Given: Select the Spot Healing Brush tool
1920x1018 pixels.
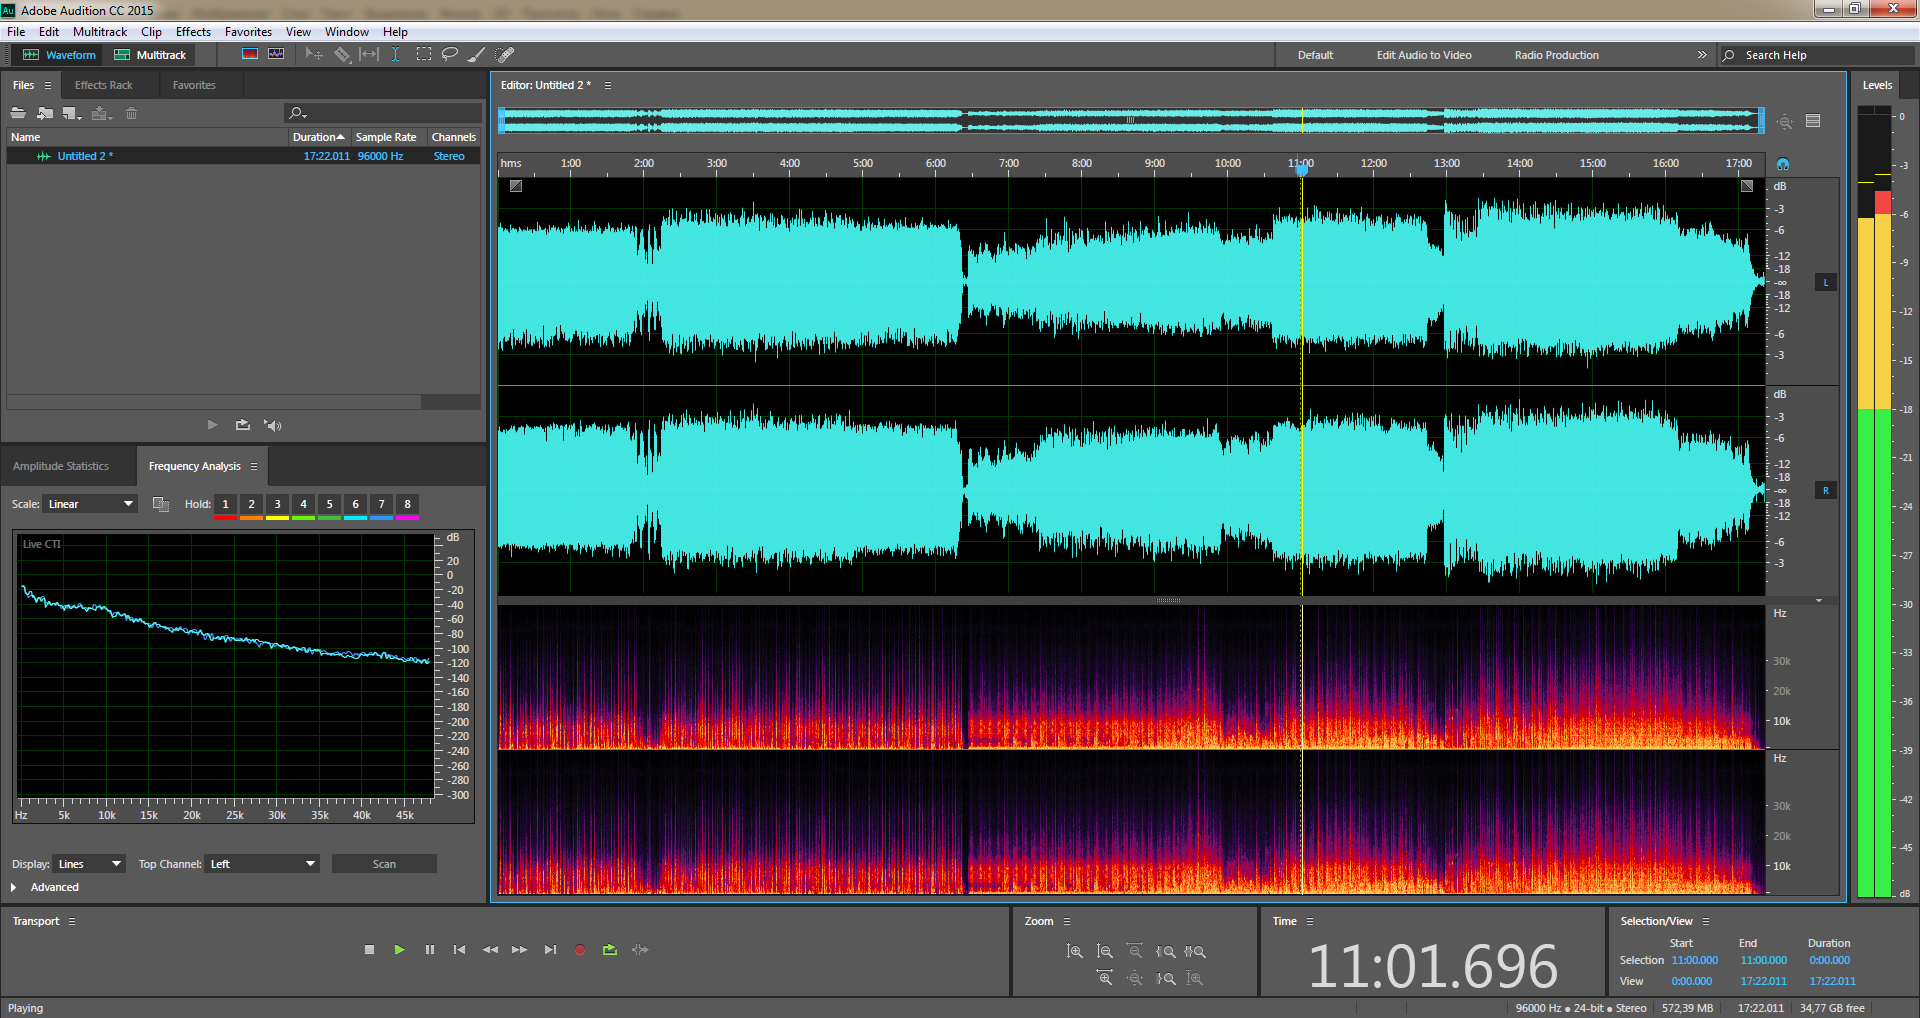Looking at the screenshot, I should pos(505,54).
